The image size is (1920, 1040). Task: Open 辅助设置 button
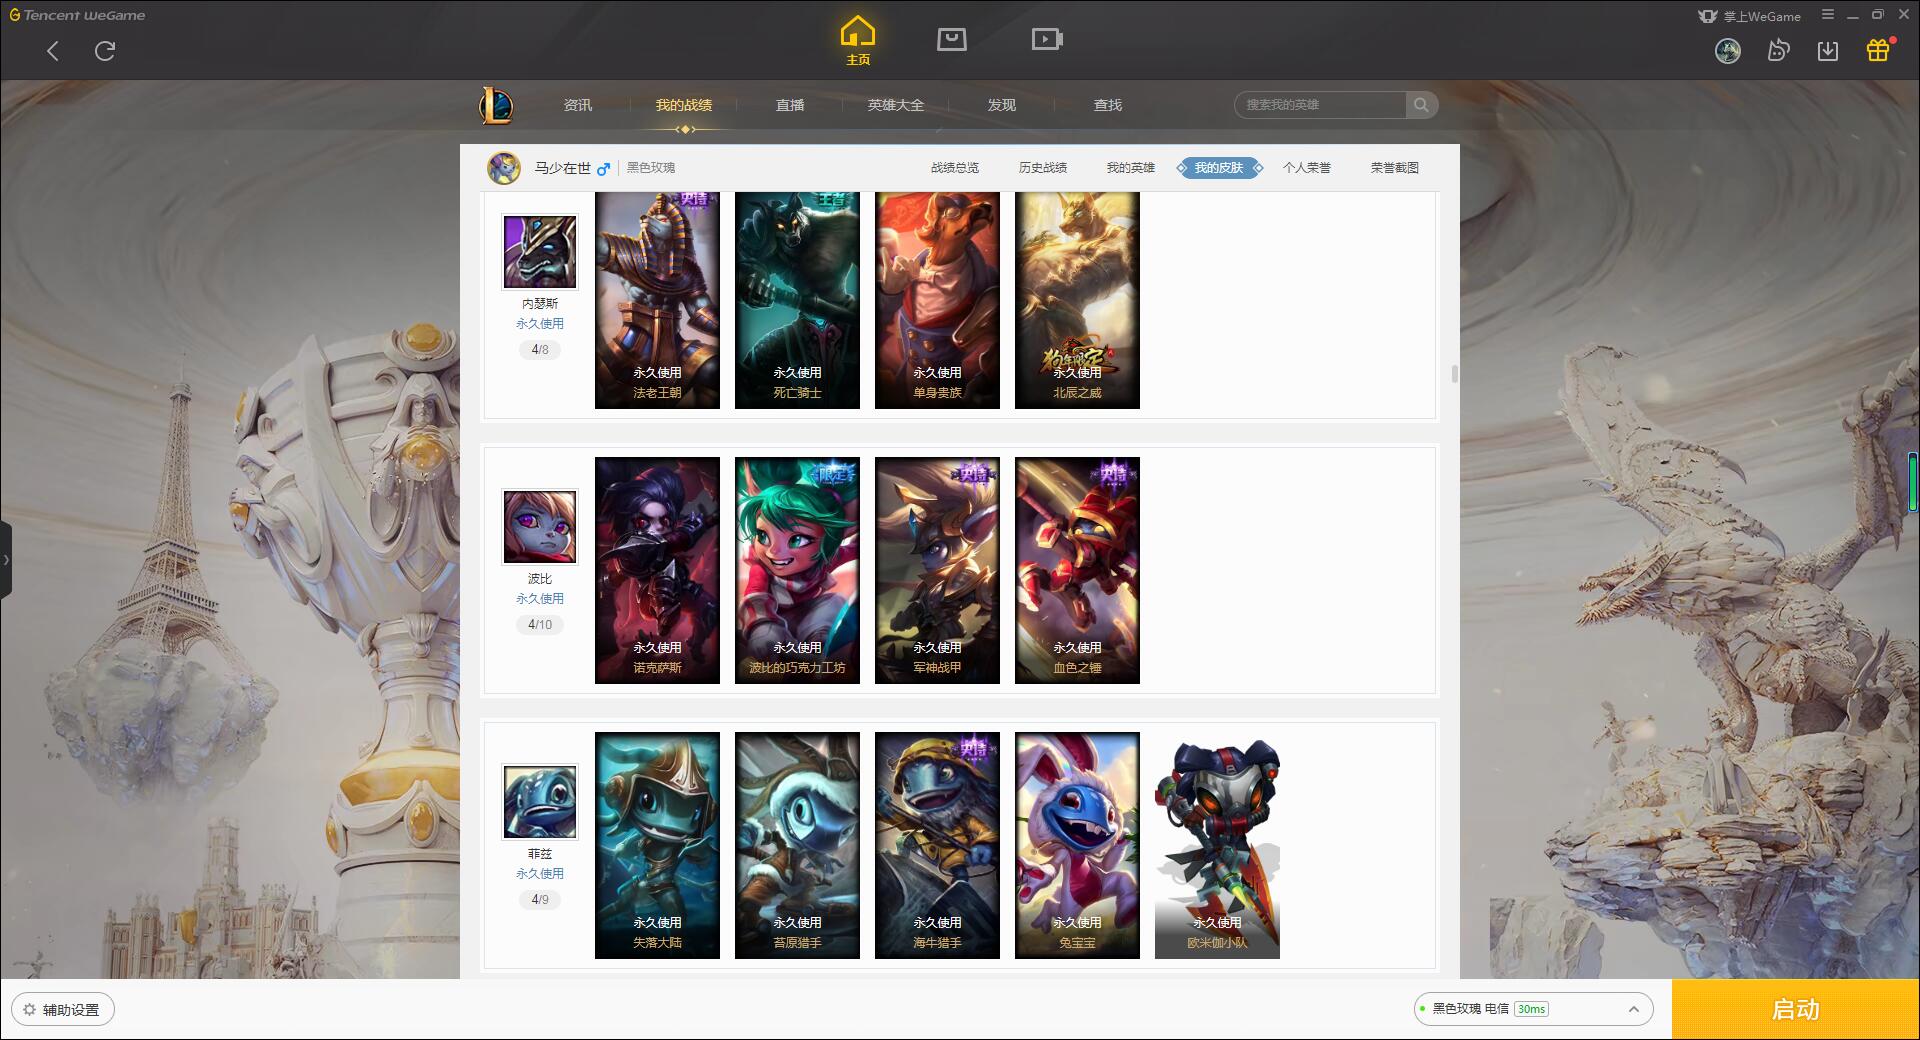click(x=63, y=1010)
